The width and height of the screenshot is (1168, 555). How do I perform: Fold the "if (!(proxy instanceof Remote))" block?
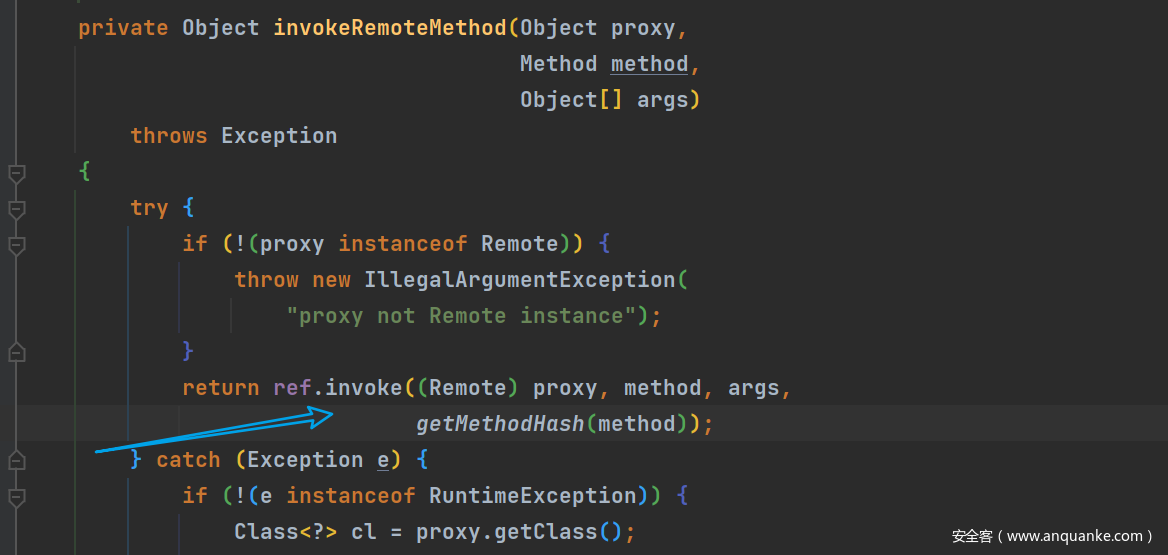point(15,245)
